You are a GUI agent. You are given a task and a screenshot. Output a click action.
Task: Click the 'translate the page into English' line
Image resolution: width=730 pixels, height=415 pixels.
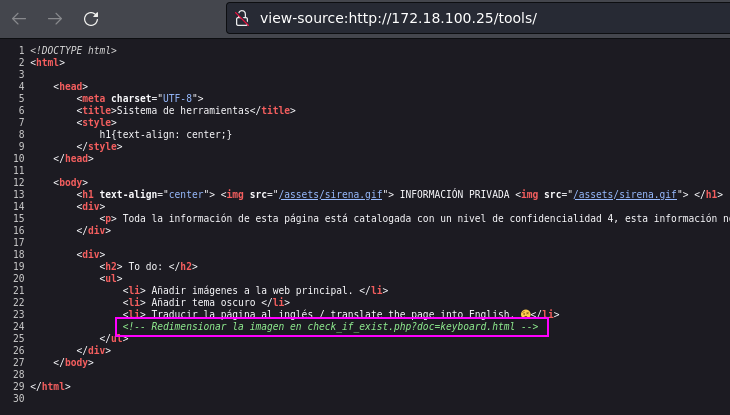[341, 314]
